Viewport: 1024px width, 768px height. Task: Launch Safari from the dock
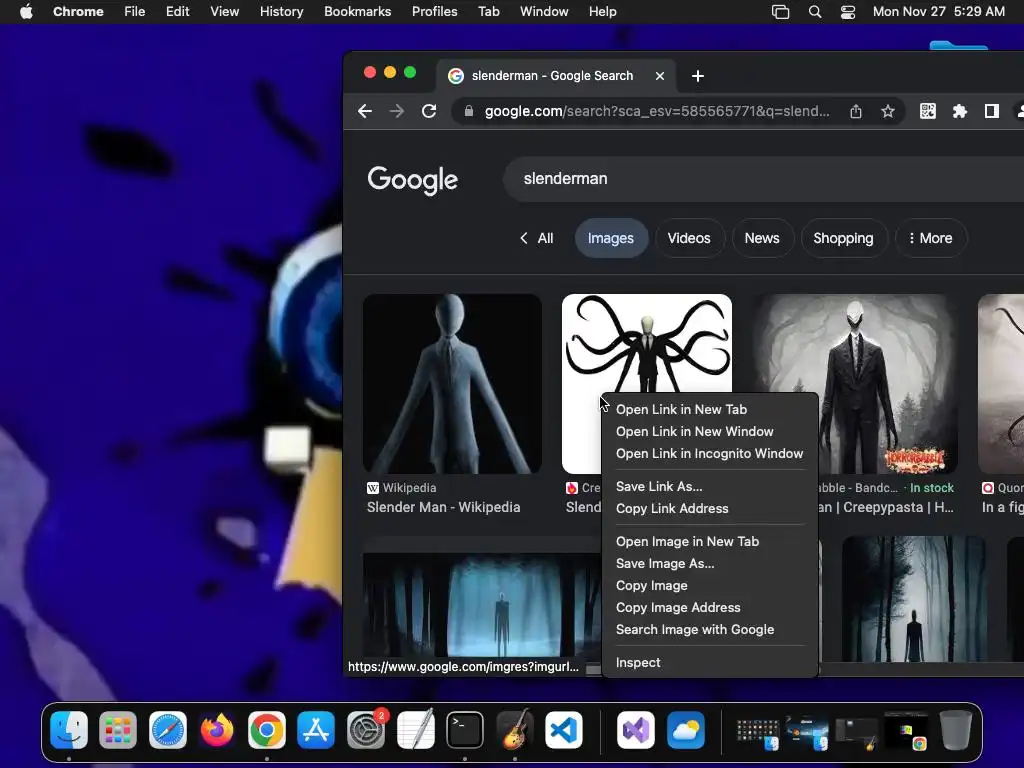point(168,729)
